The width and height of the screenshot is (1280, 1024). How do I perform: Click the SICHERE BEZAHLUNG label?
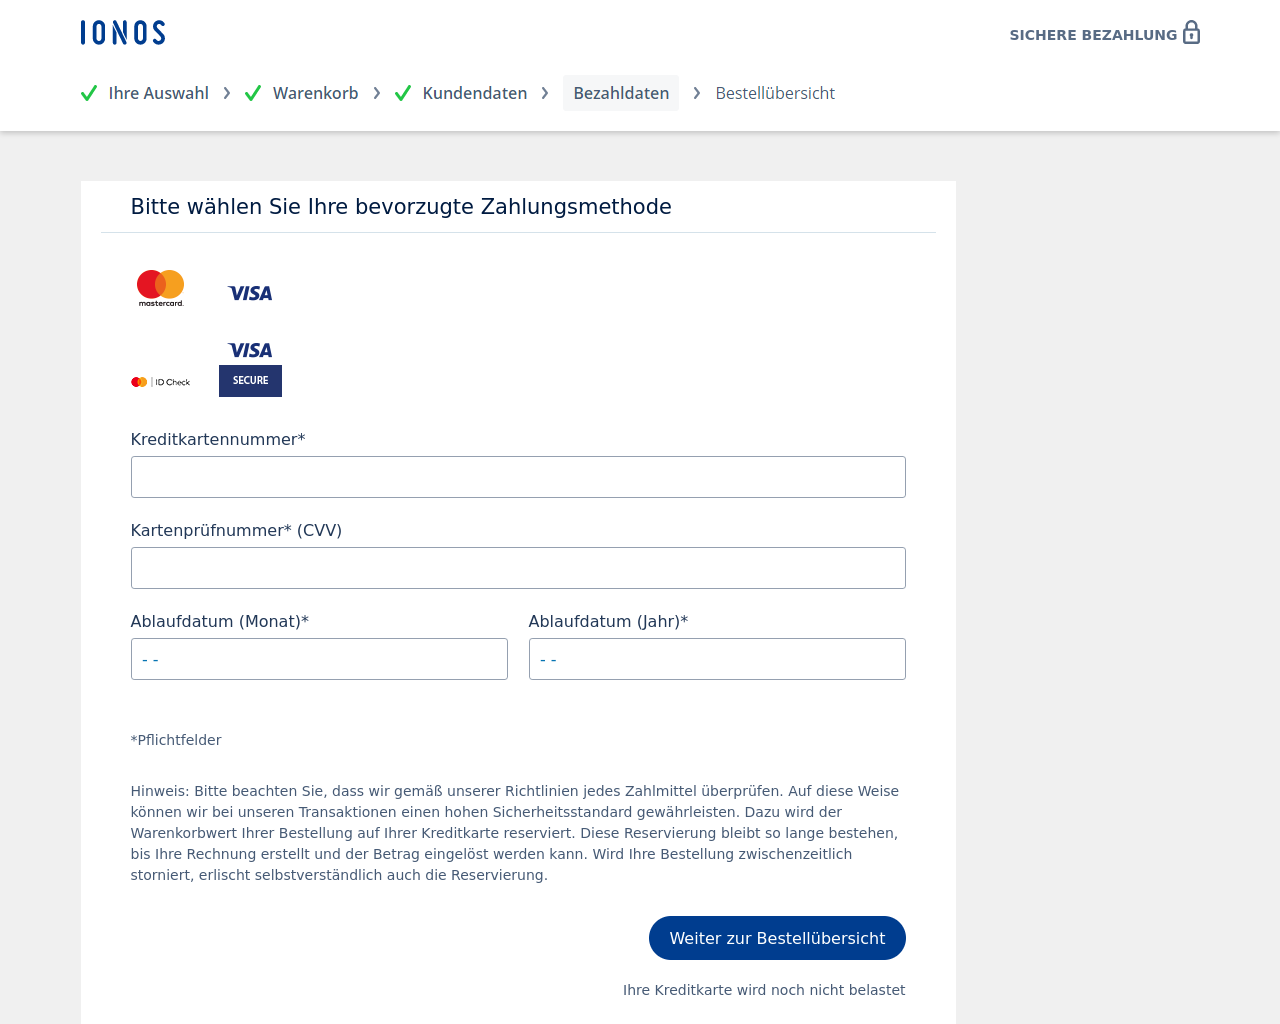point(1093,35)
